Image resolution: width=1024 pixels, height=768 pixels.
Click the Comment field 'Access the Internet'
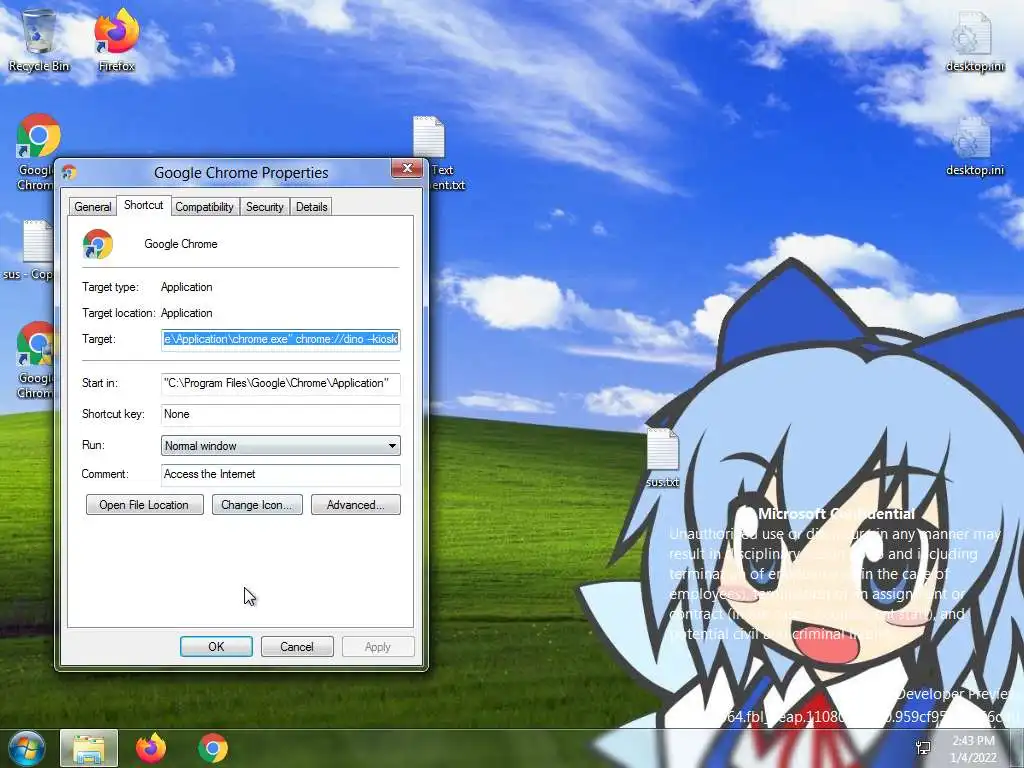pyautogui.click(x=281, y=474)
